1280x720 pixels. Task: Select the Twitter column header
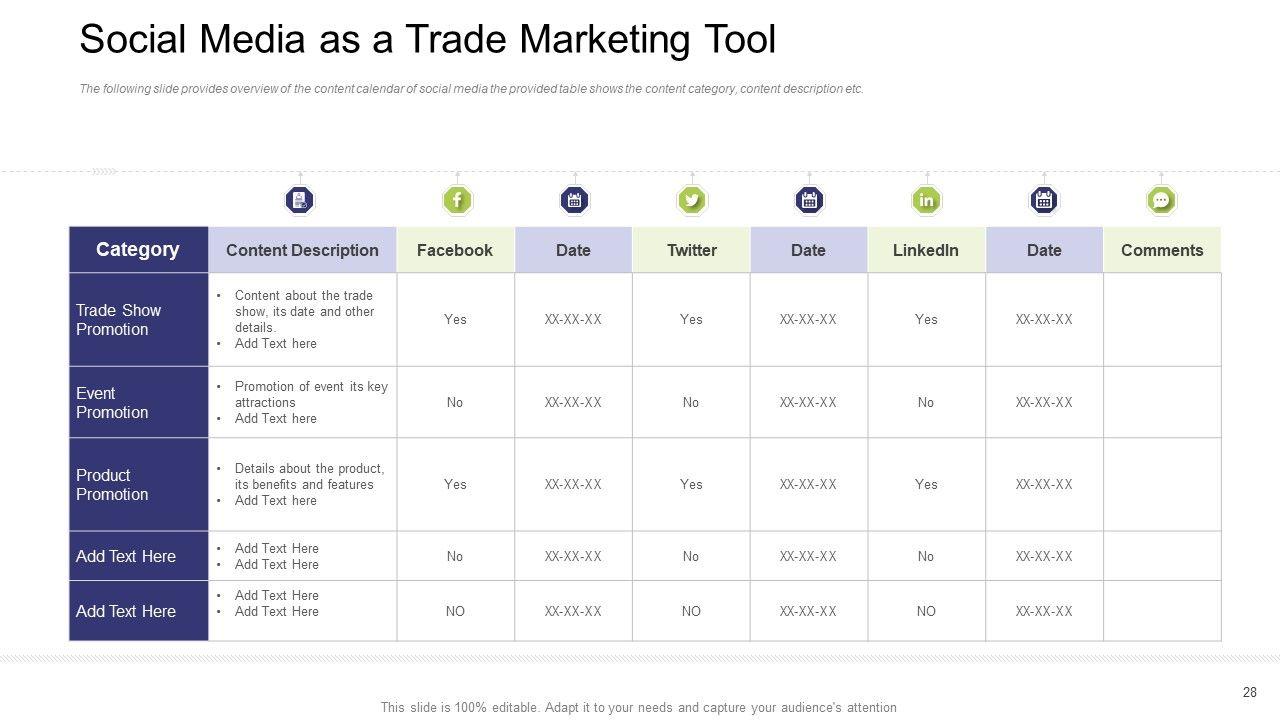pyautogui.click(x=691, y=250)
